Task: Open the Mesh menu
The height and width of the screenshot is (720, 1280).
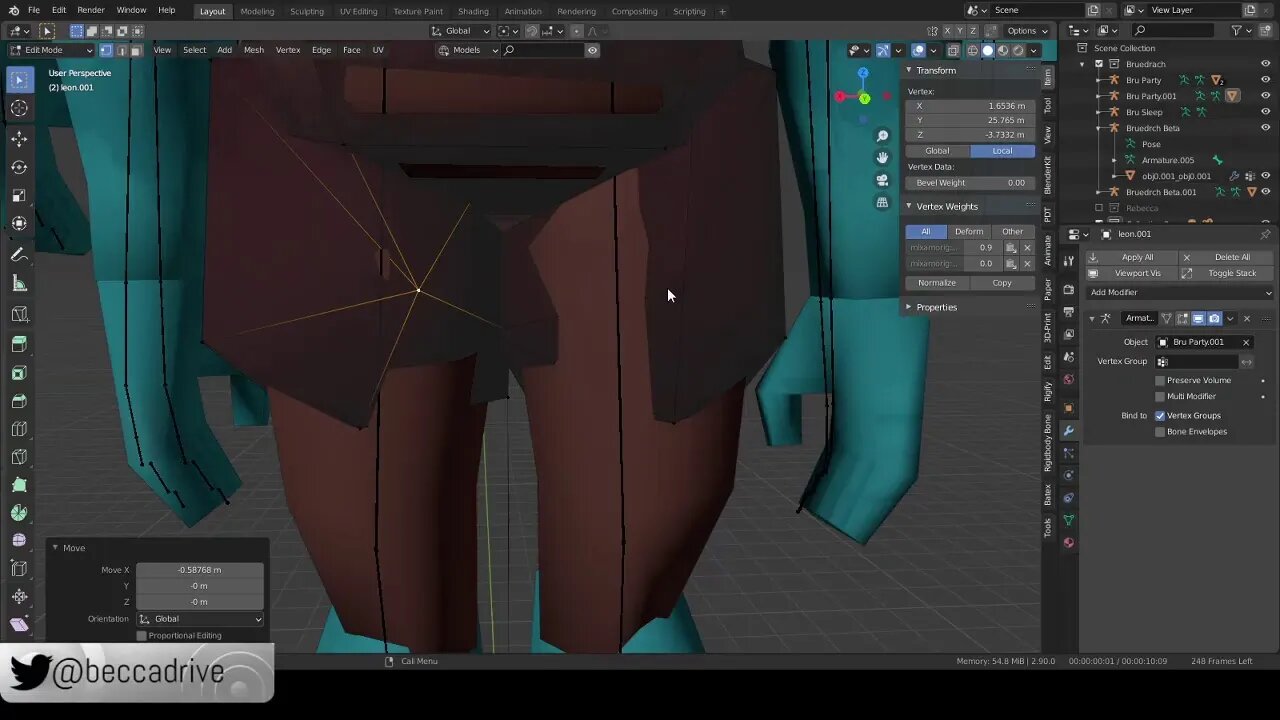Action: (x=254, y=50)
